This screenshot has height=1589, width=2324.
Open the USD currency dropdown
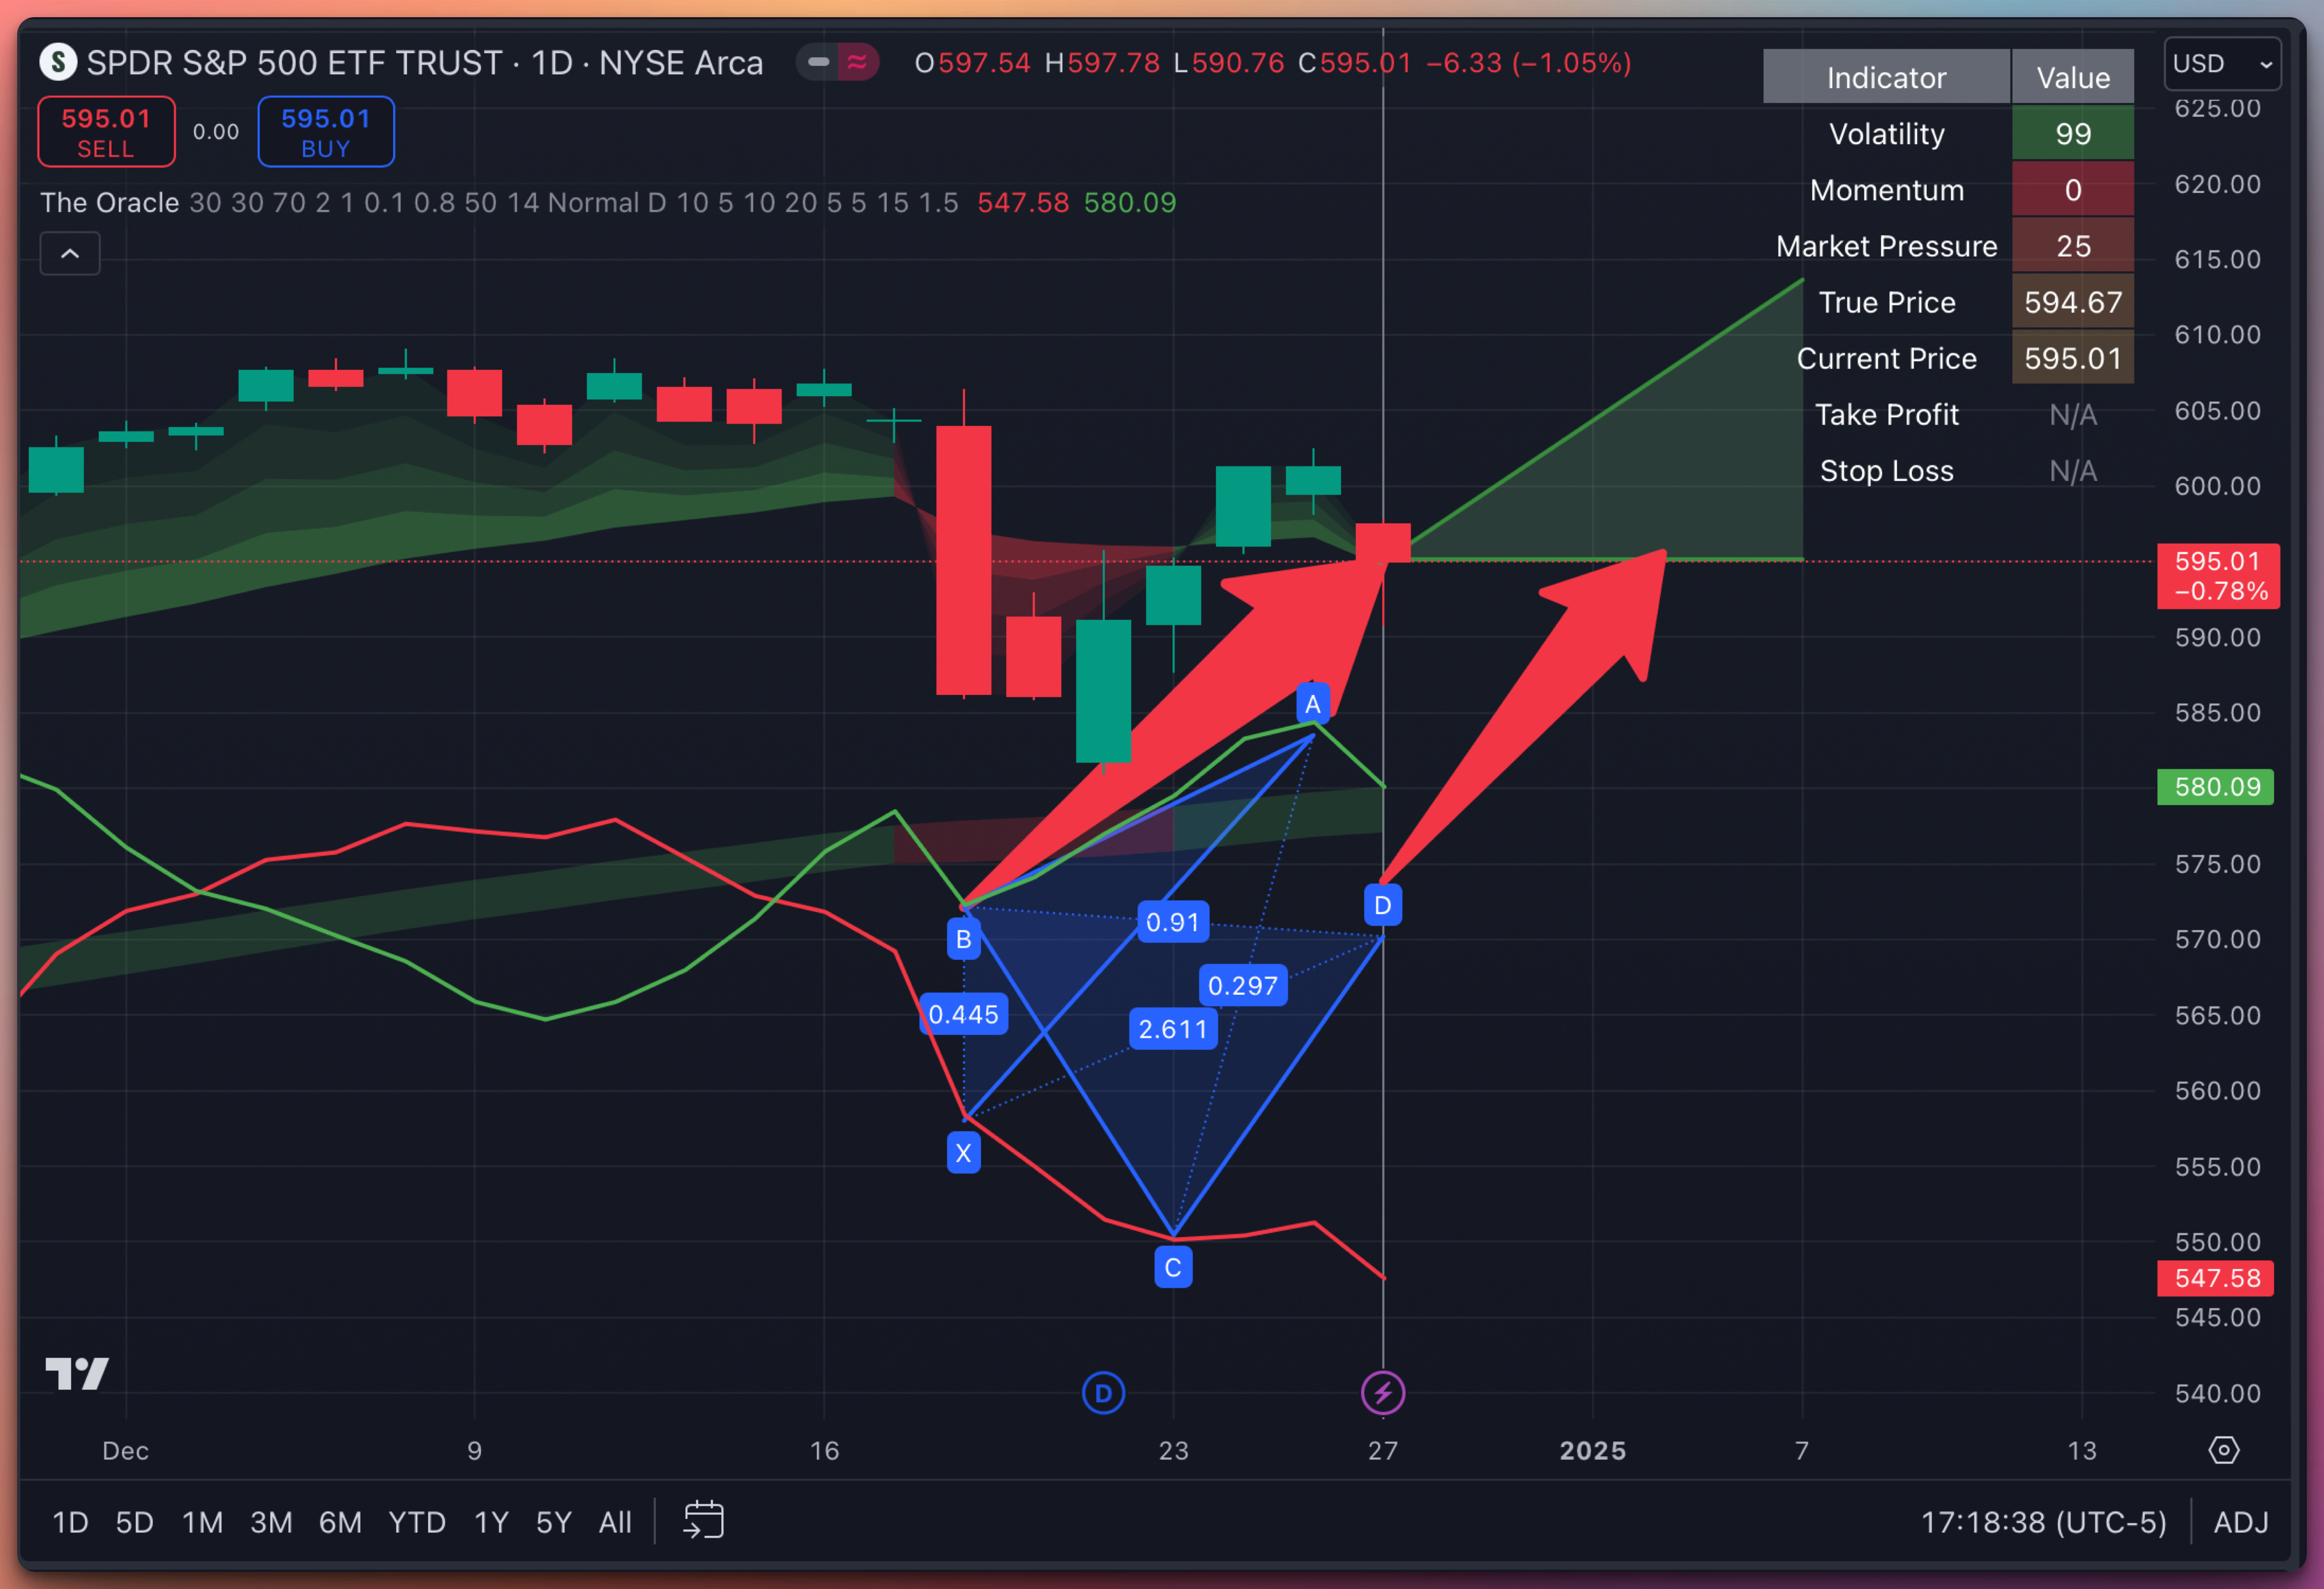[2222, 63]
